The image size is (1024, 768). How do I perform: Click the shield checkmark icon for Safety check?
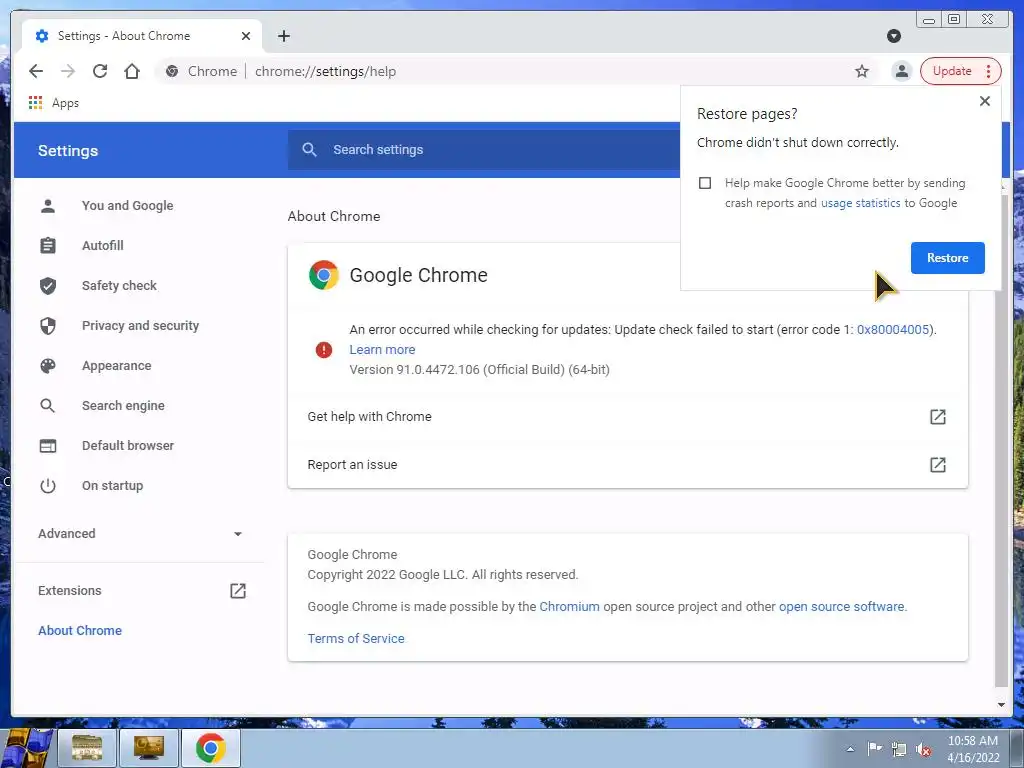click(x=48, y=285)
